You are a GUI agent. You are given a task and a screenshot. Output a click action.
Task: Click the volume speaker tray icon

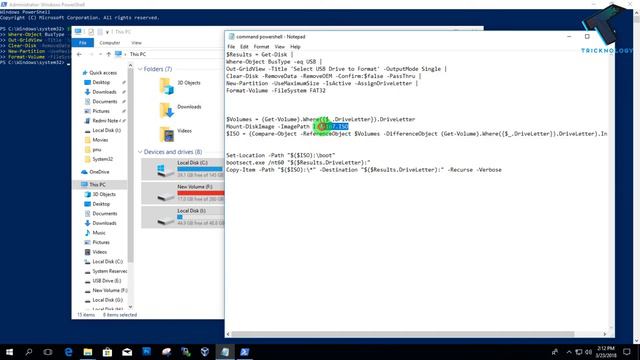tap(588, 352)
